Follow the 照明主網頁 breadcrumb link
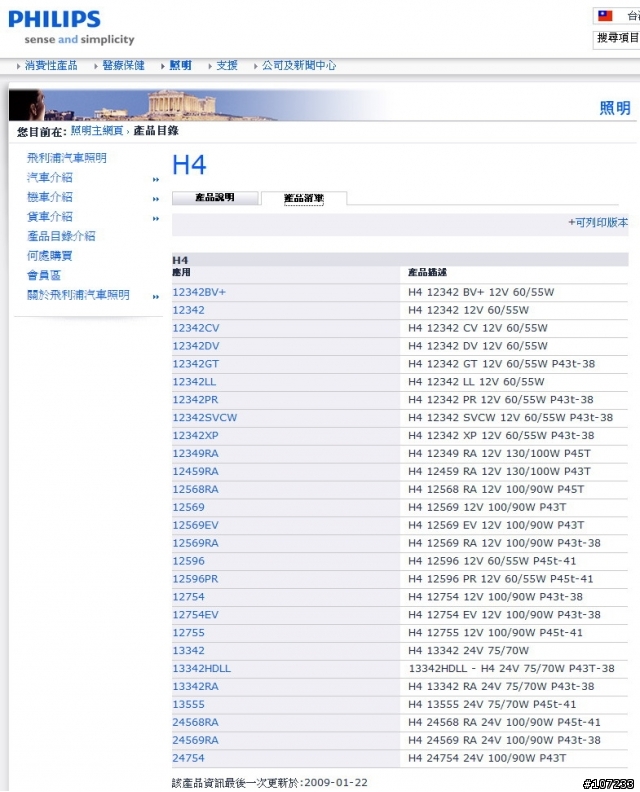640x792 pixels. pos(97,131)
